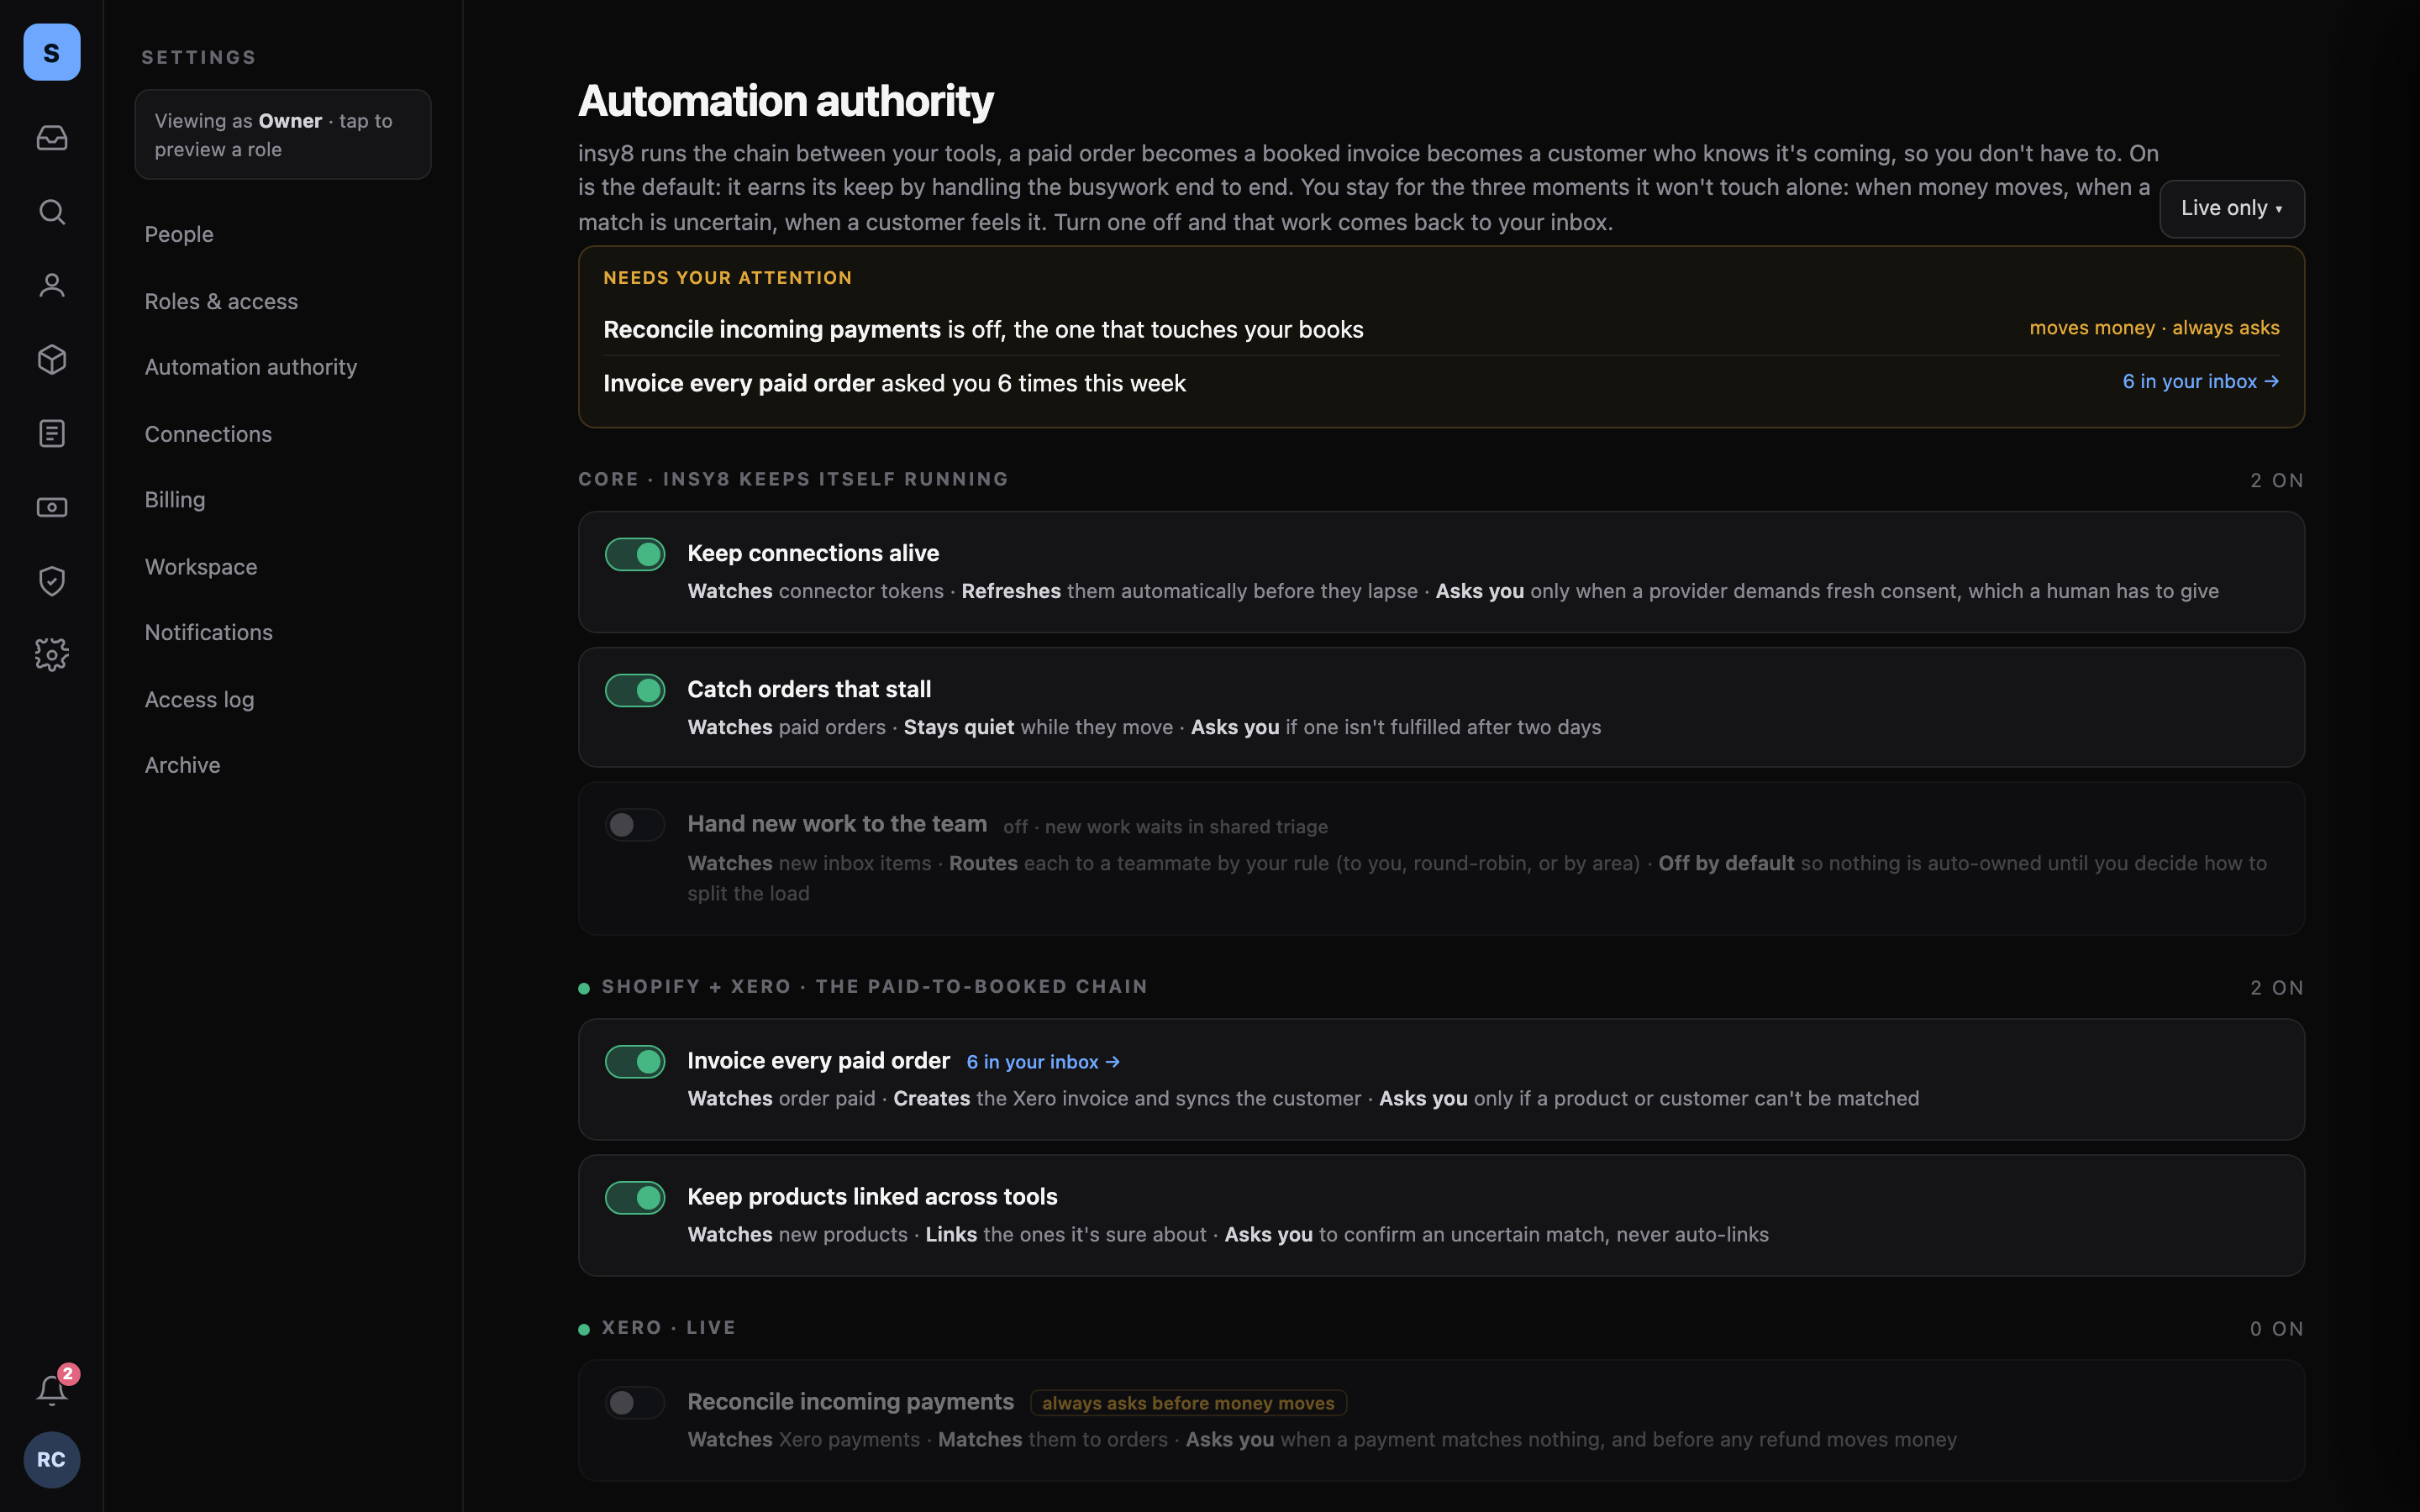Select Automation authority in settings menu
The image size is (2420, 1512).
(x=251, y=367)
